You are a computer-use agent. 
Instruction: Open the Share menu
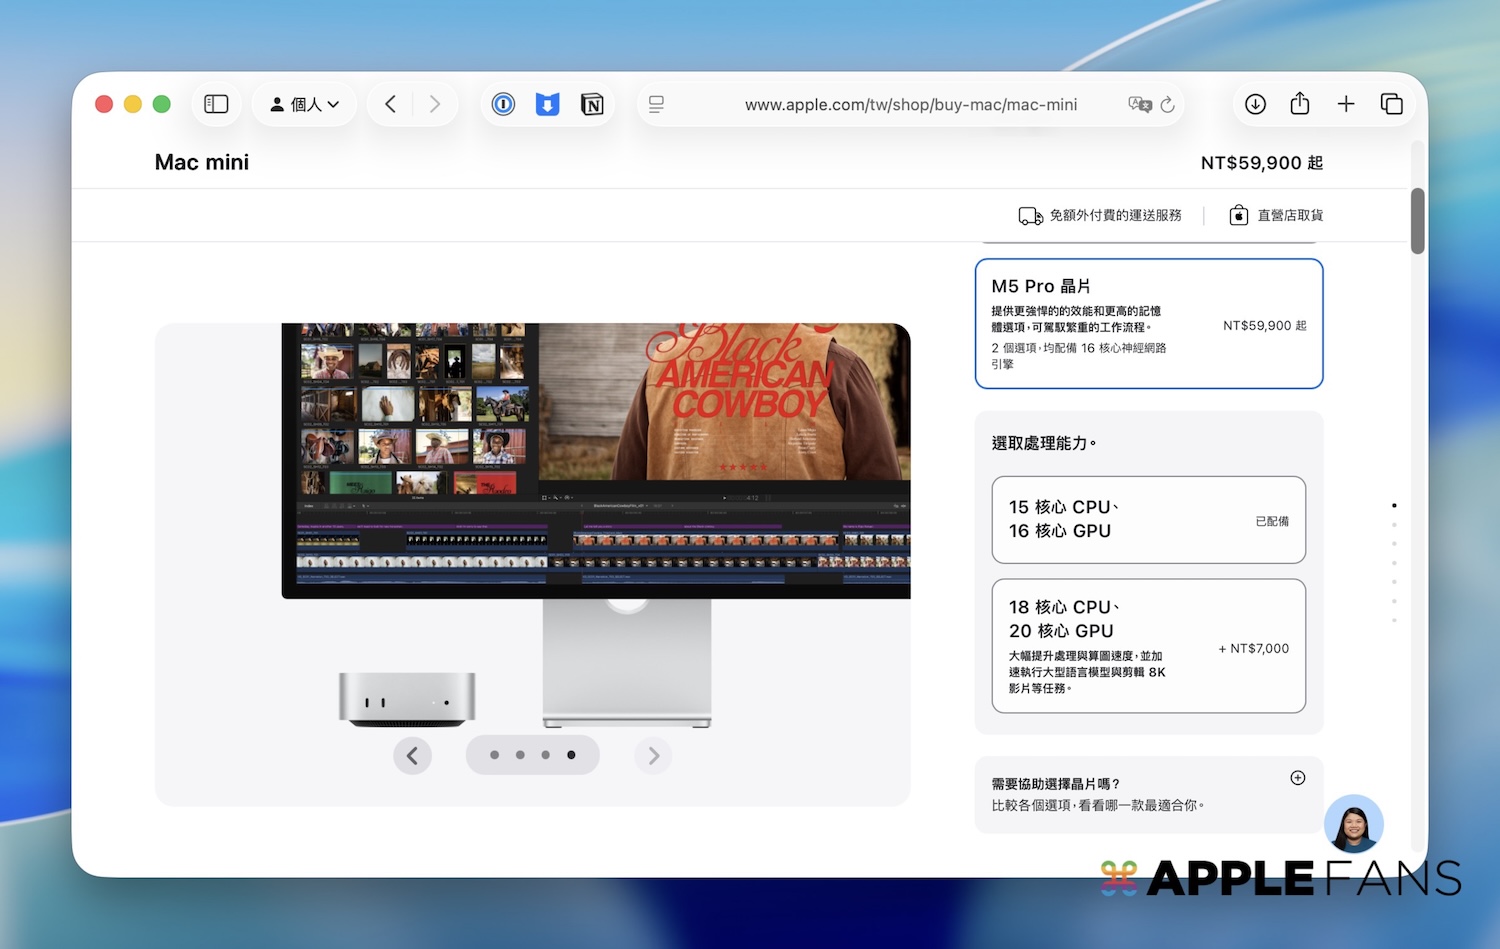tap(1300, 104)
